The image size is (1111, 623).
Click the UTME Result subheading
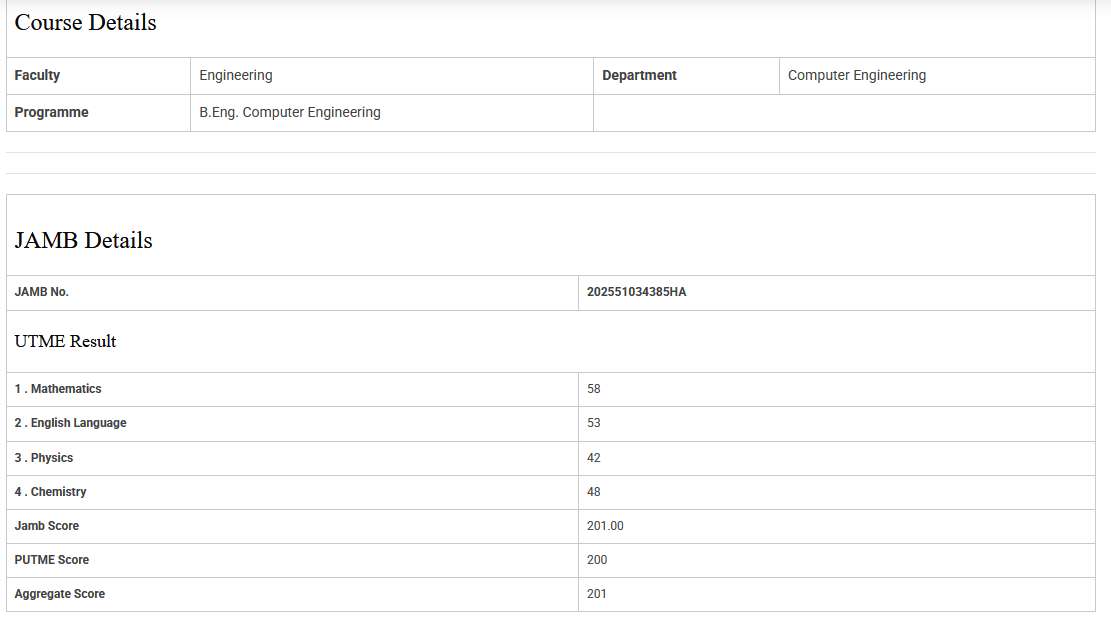pos(66,342)
